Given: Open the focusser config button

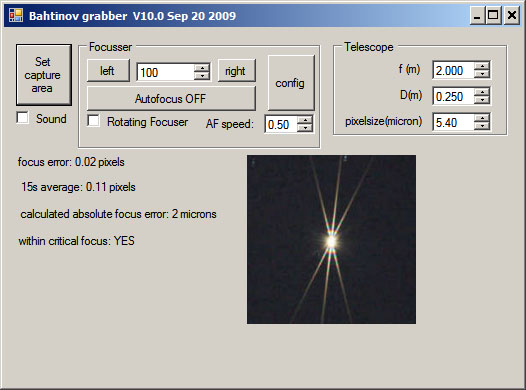Looking at the screenshot, I should (x=291, y=83).
